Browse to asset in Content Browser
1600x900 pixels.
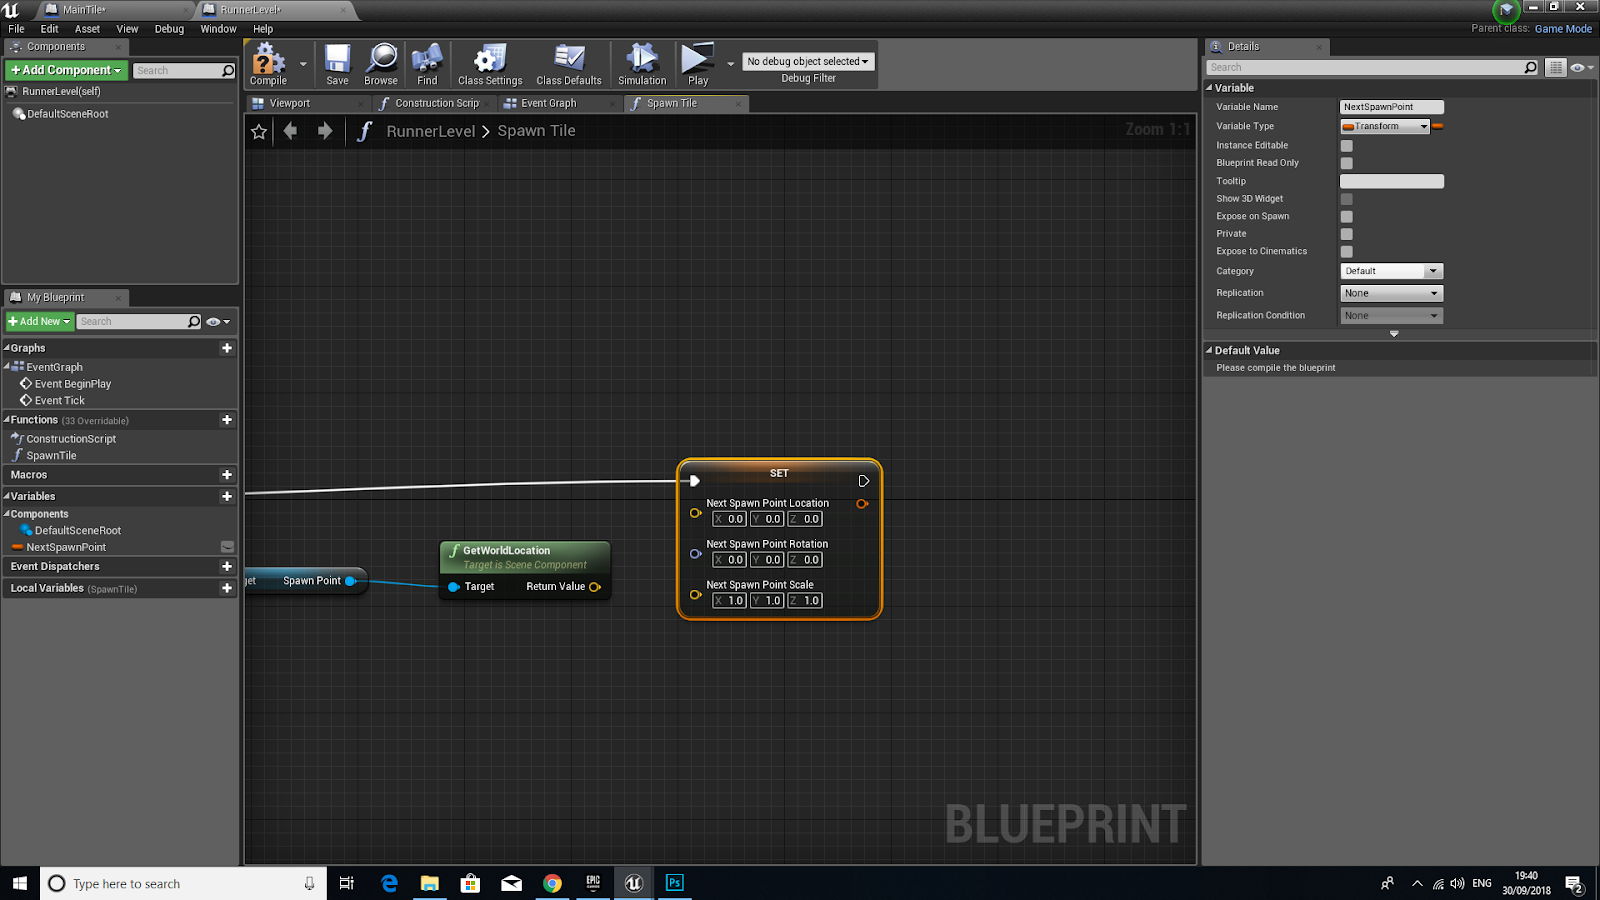(381, 62)
